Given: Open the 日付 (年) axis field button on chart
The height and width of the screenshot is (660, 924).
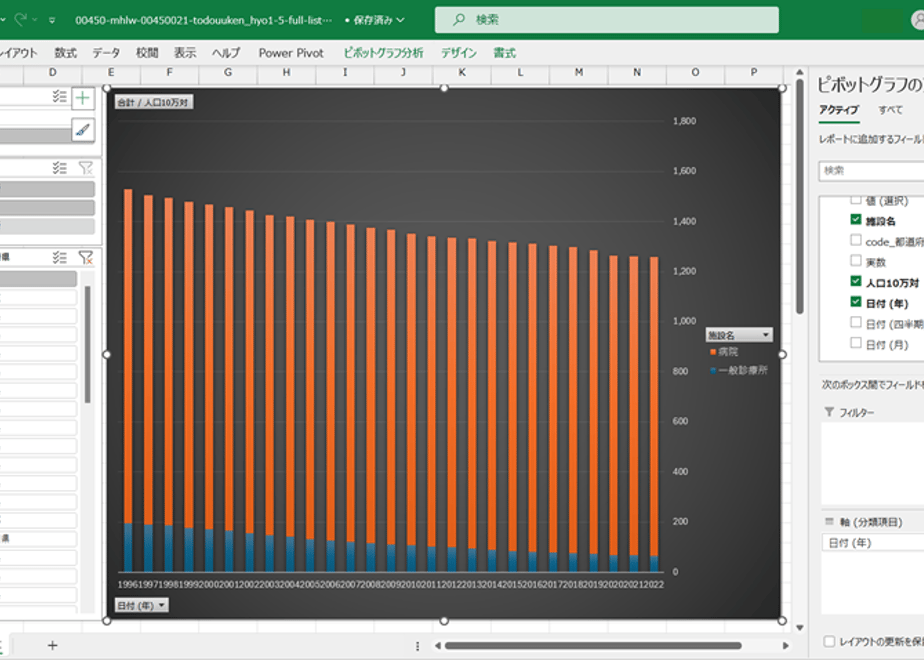Looking at the screenshot, I should click(x=141, y=605).
